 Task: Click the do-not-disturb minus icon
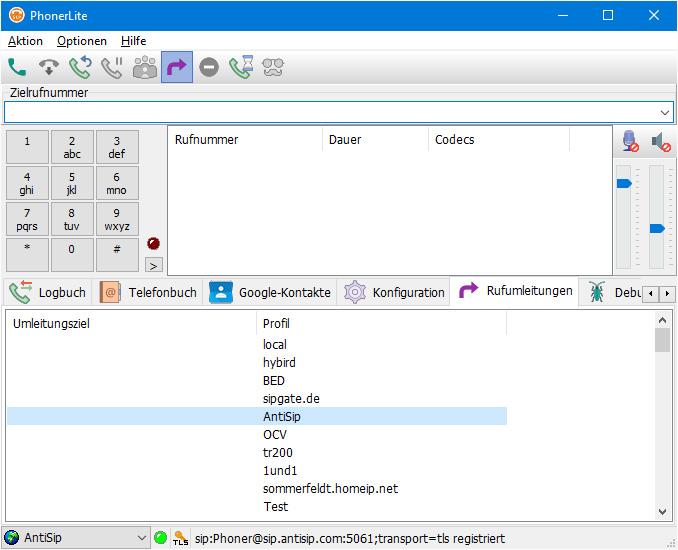209,68
